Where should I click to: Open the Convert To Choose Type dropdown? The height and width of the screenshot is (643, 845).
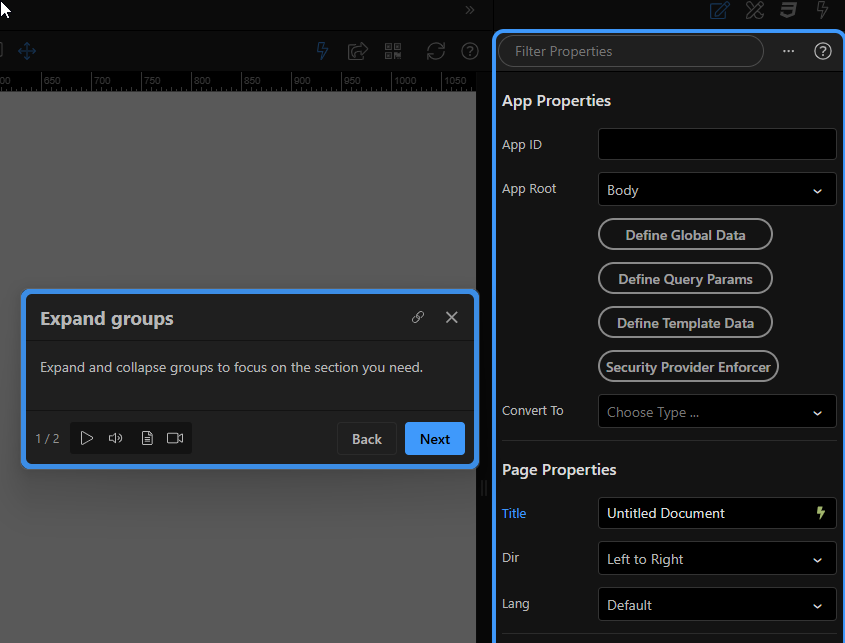tap(717, 411)
